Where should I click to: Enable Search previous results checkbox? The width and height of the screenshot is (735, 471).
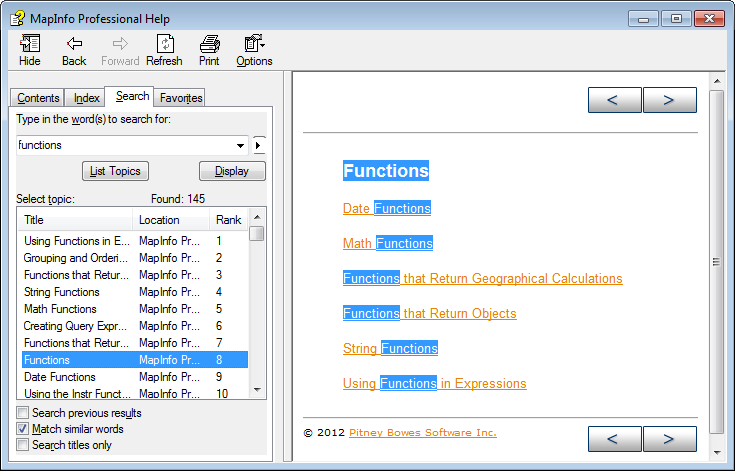(x=22, y=413)
